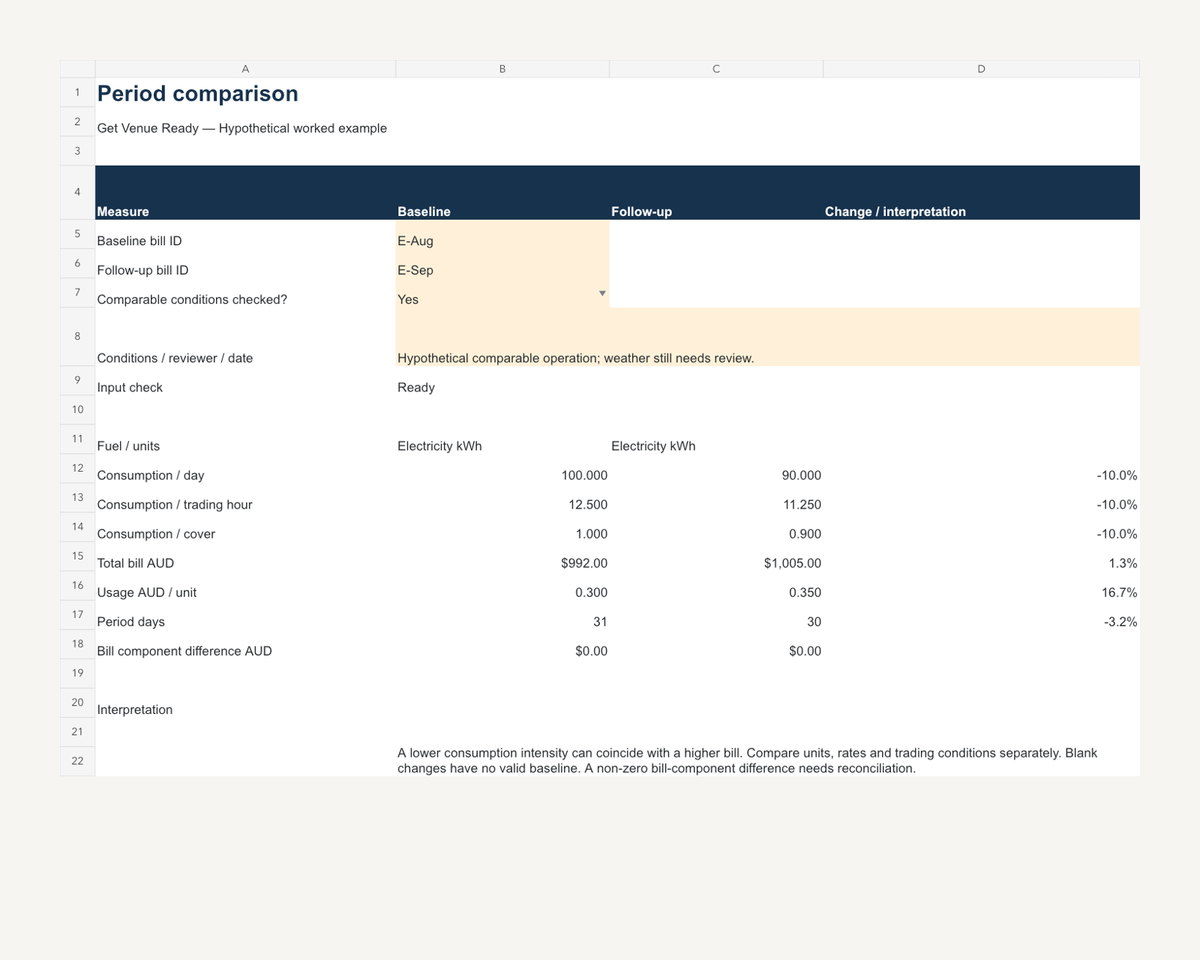Screen dimensions: 1200x960
Task: Select column D header
Action: [x=981, y=69]
